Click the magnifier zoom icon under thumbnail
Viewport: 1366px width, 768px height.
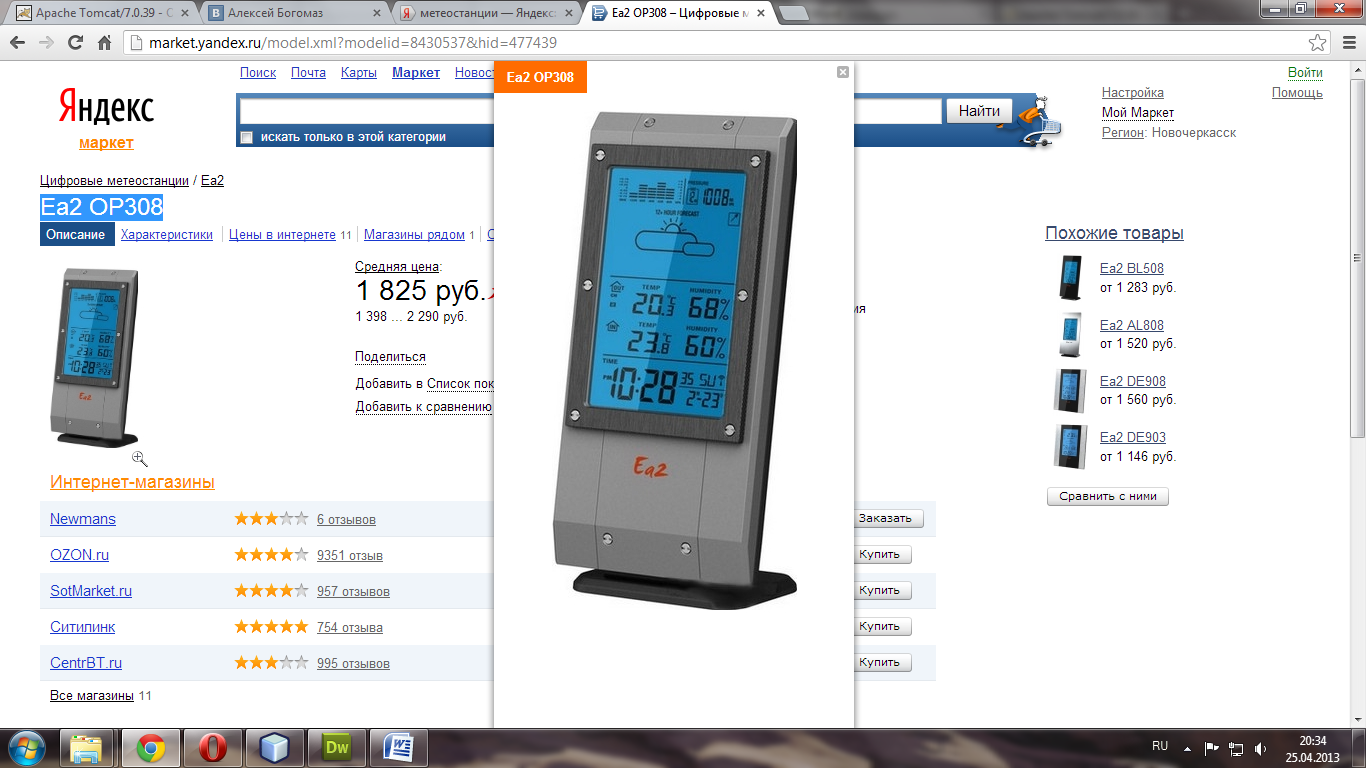[x=140, y=458]
